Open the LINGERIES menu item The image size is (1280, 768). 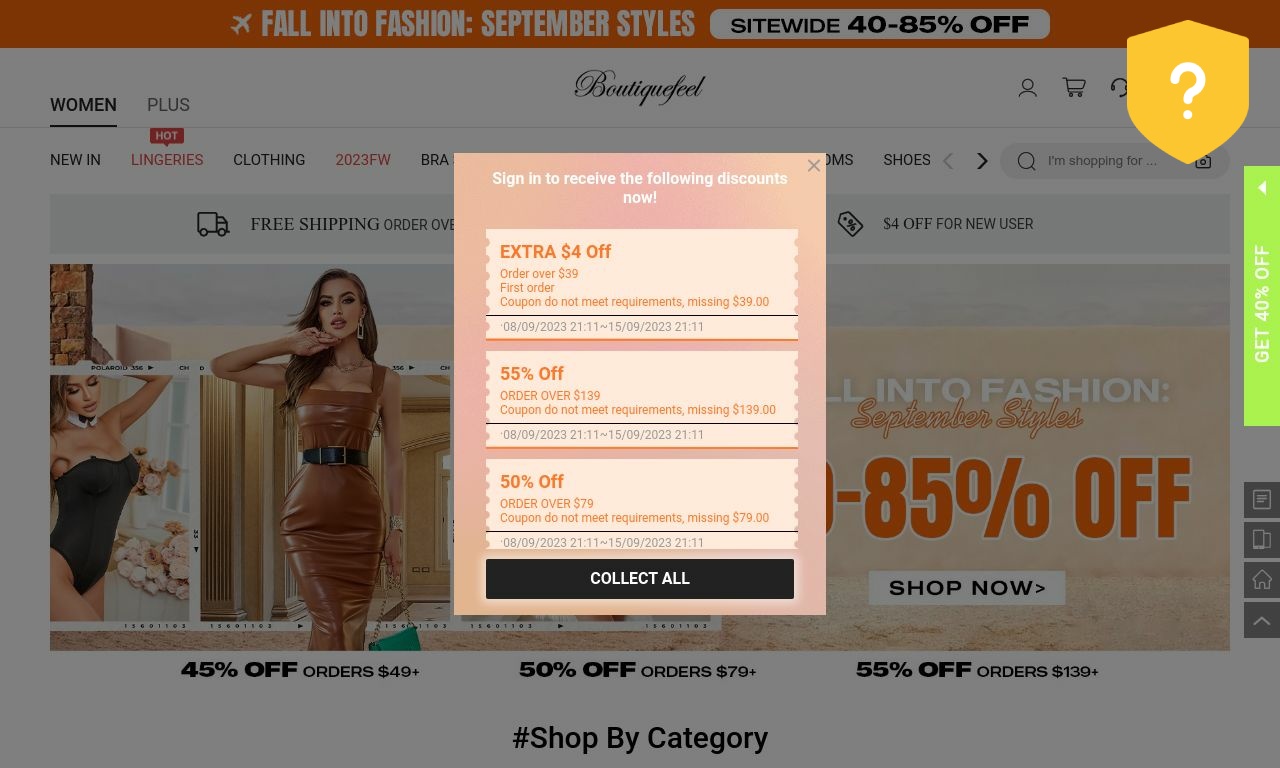click(167, 160)
